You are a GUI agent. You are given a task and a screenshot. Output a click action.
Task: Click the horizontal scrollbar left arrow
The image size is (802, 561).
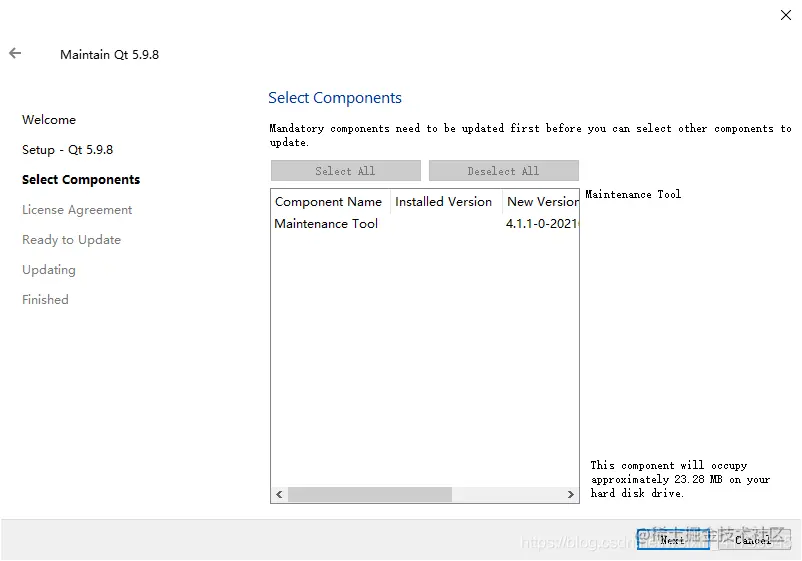(x=279, y=495)
